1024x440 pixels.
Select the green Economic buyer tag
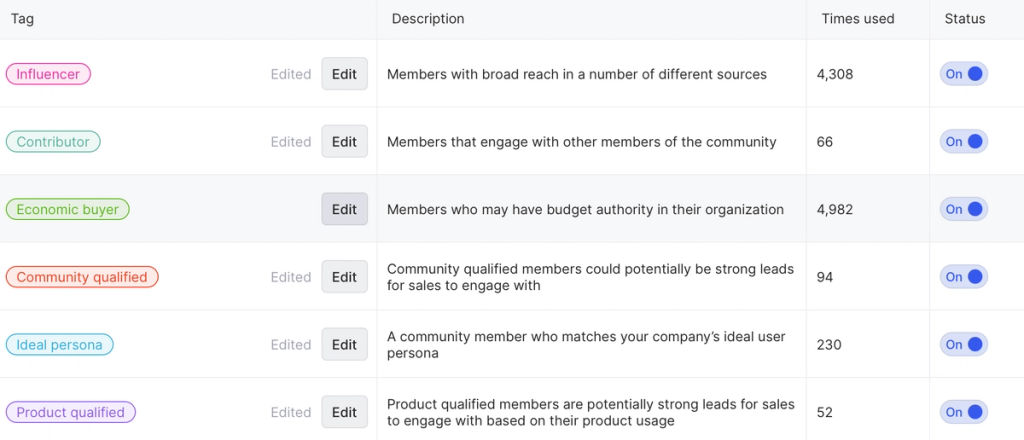point(67,209)
